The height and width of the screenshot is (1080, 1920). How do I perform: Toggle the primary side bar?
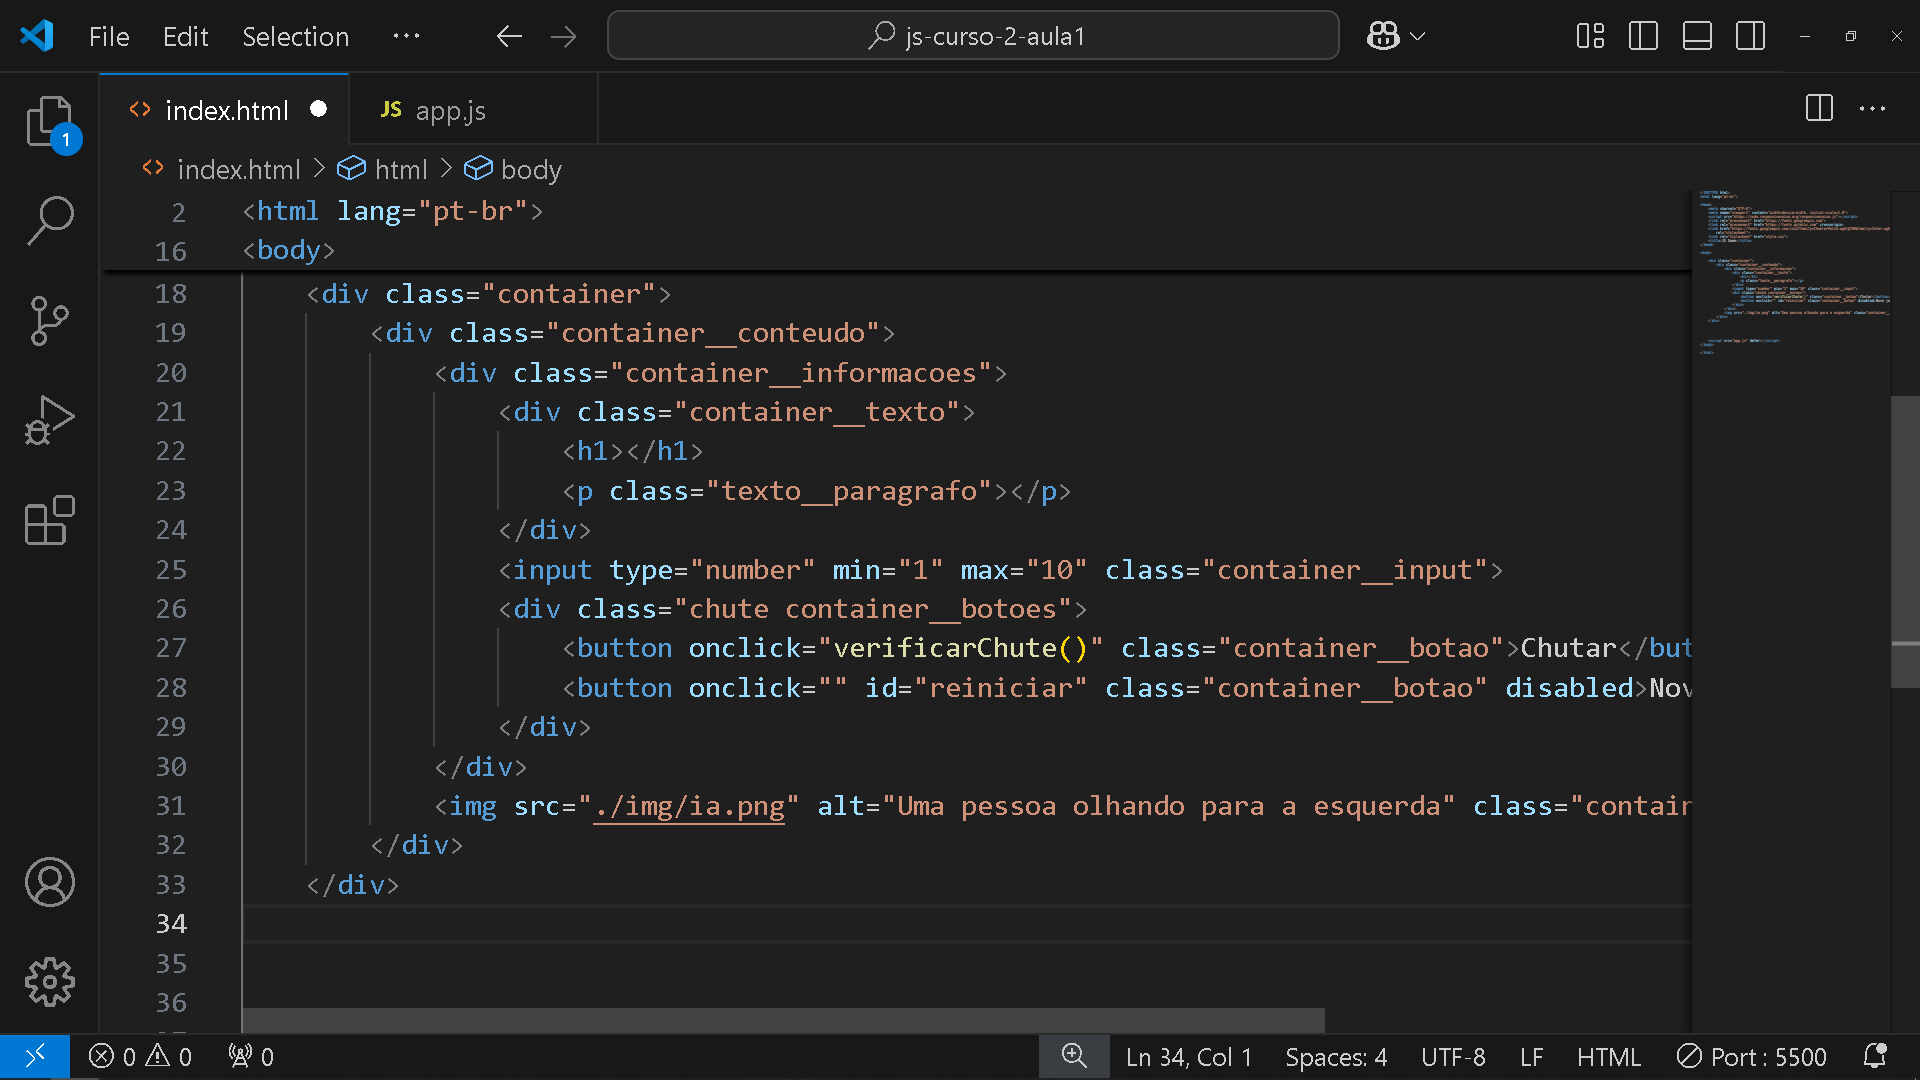click(1643, 37)
